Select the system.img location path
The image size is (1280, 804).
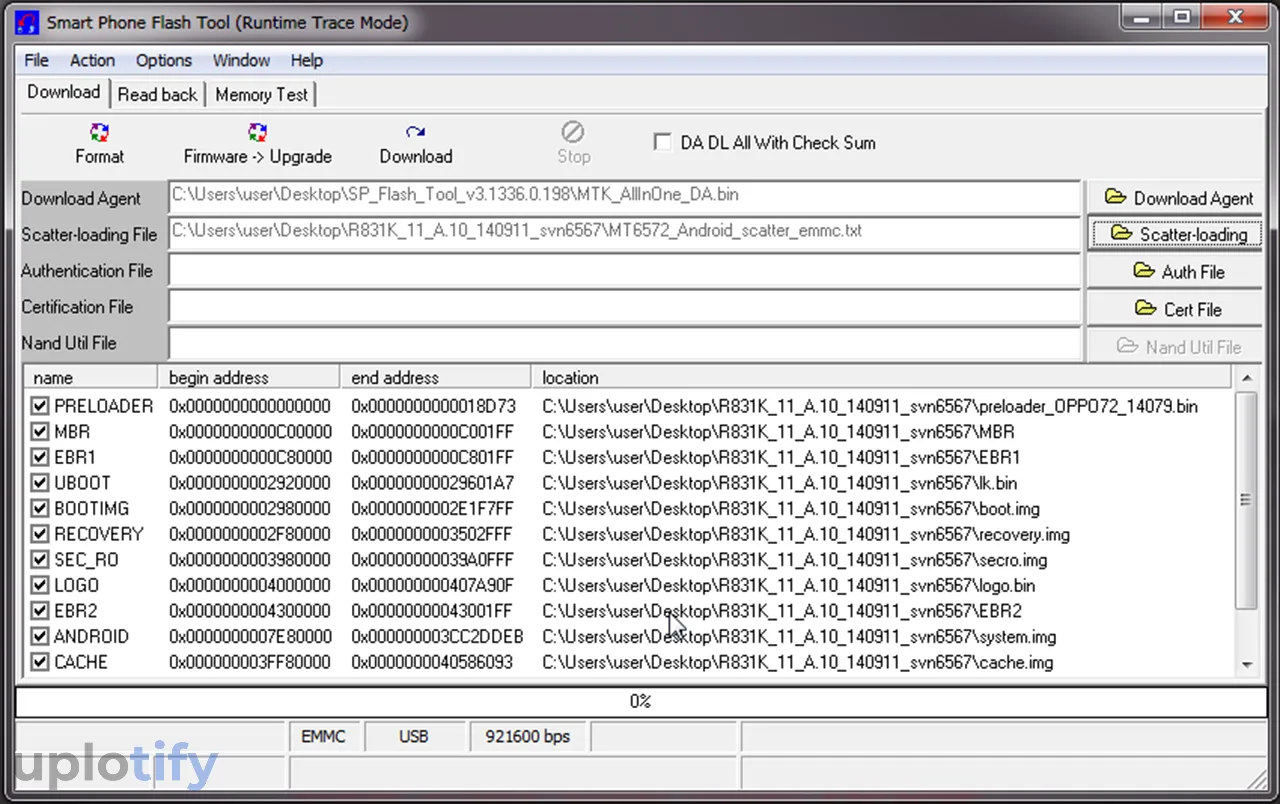799,636
